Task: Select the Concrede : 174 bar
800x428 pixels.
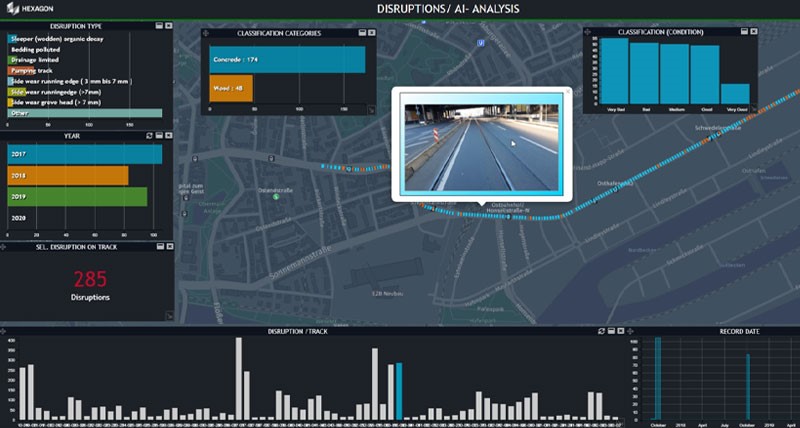Action: [287, 60]
